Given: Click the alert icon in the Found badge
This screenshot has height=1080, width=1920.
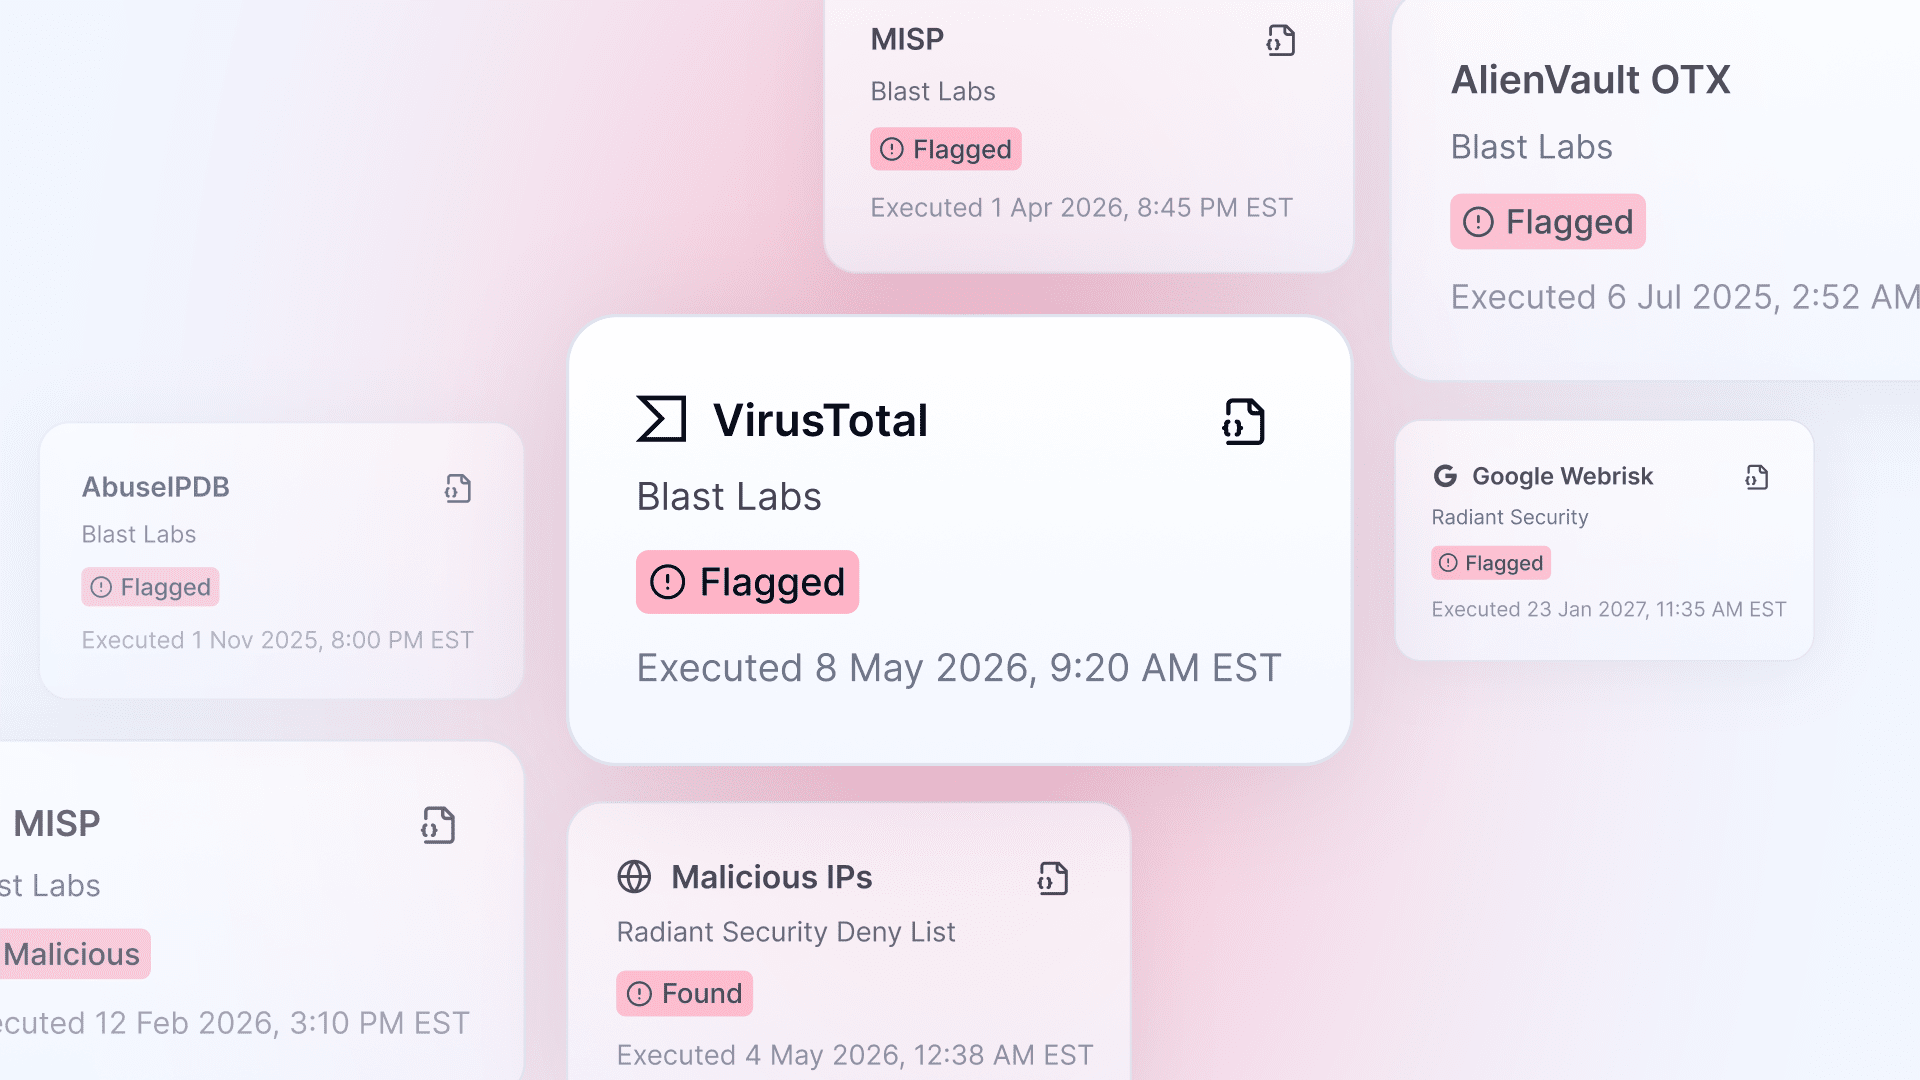Looking at the screenshot, I should click(639, 994).
